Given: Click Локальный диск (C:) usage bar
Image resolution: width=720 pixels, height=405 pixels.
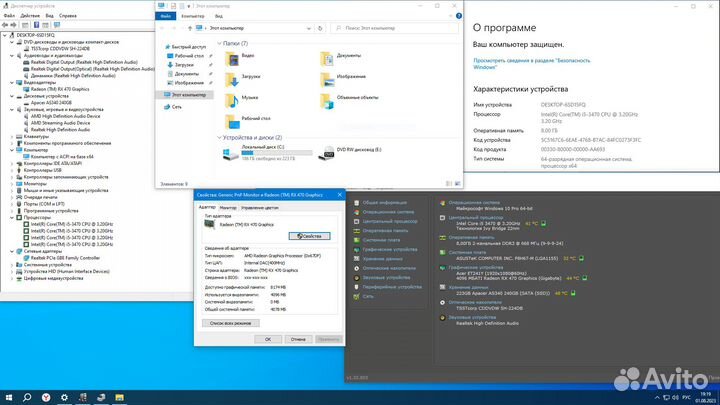Looking at the screenshot, I should [277, 153].
